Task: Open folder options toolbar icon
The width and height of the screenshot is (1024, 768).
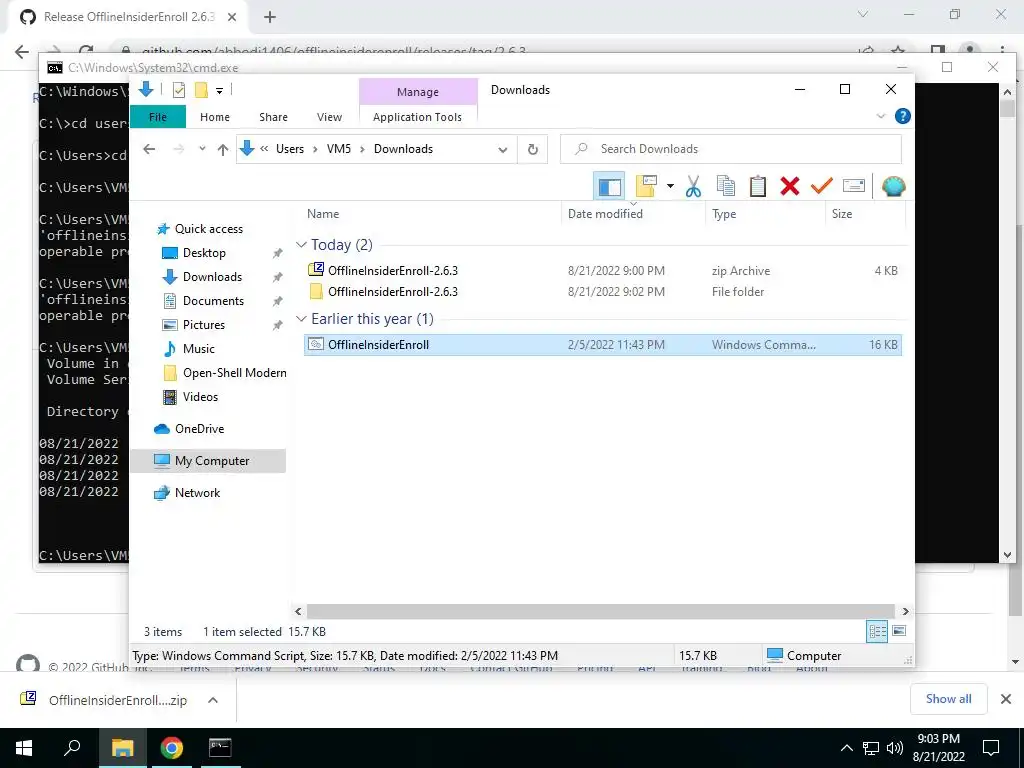Action: pos(646,187)
